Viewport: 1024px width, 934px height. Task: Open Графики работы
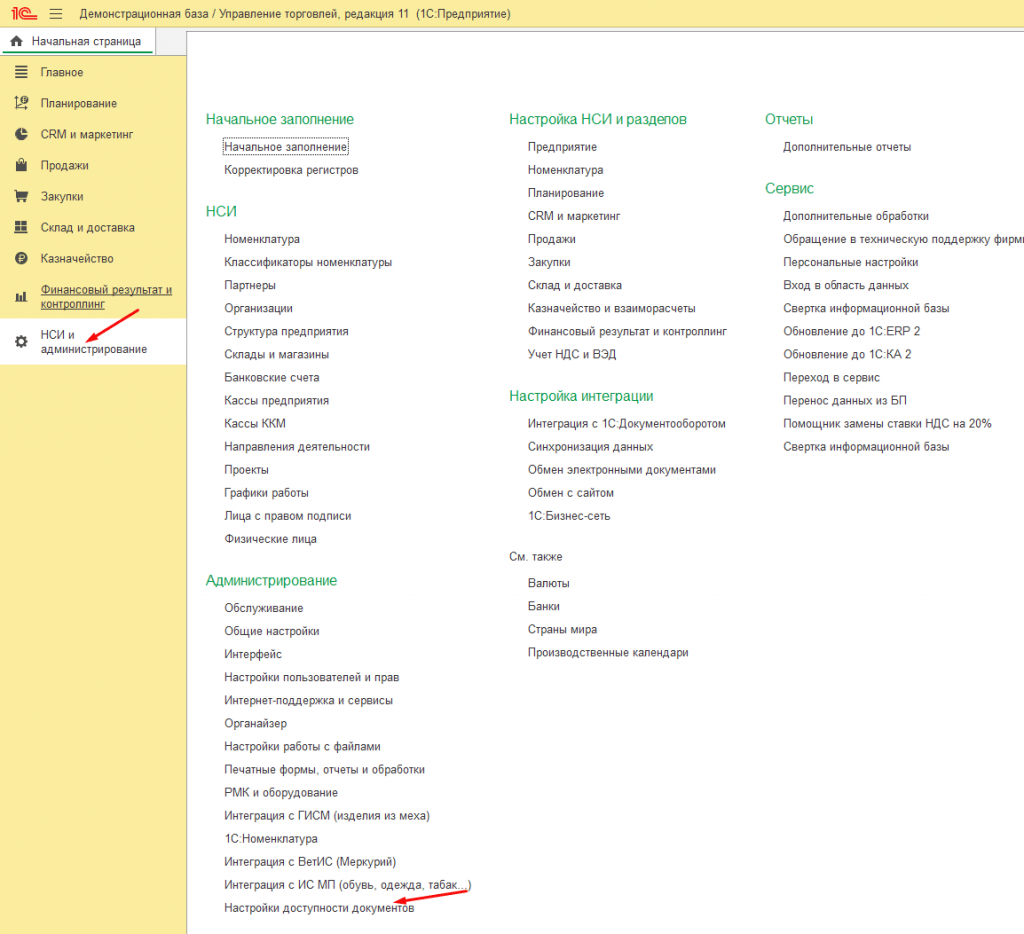click(266, 493)
